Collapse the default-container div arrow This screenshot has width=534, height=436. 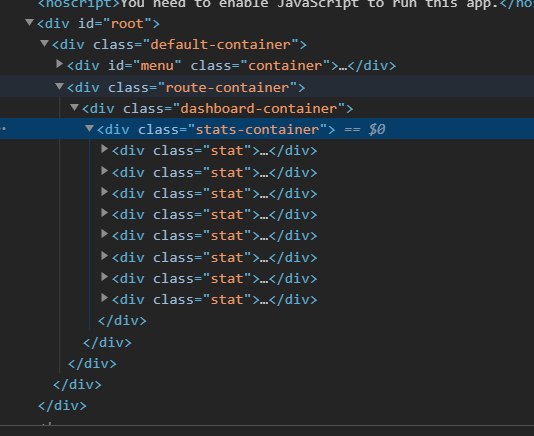(x=45, y=44)
